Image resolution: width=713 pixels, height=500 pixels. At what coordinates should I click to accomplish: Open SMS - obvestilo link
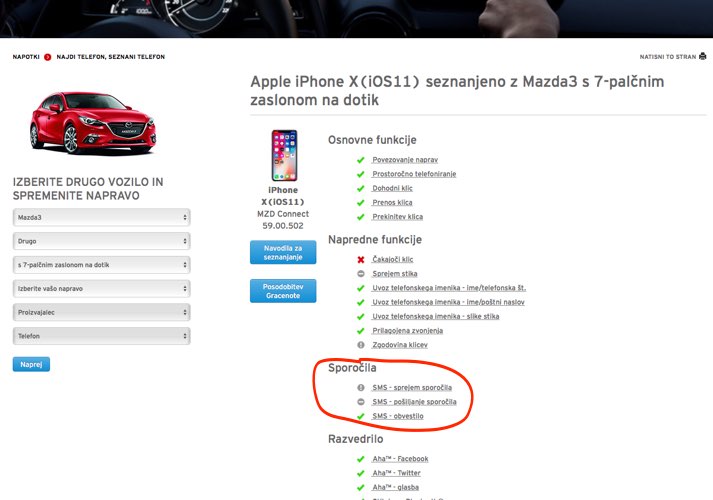pyautogui.click(x=398, y=416)
